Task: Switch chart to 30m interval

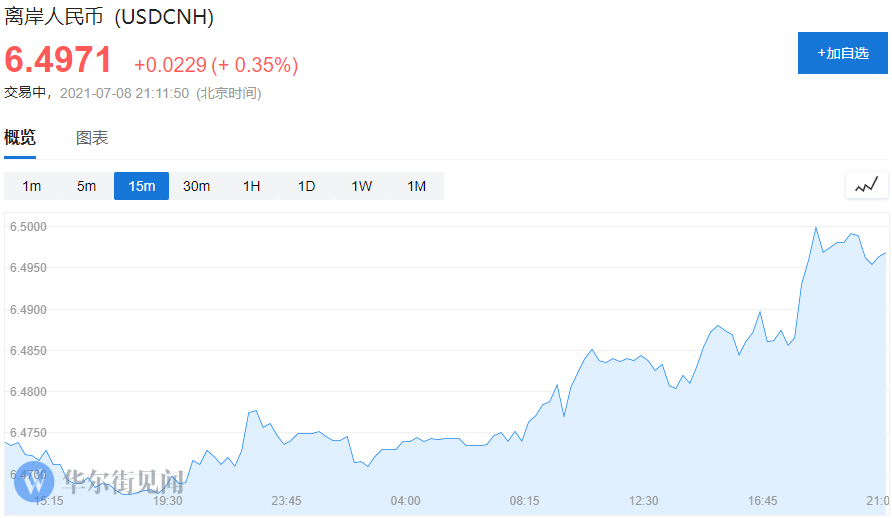Action: coord(196,186)
